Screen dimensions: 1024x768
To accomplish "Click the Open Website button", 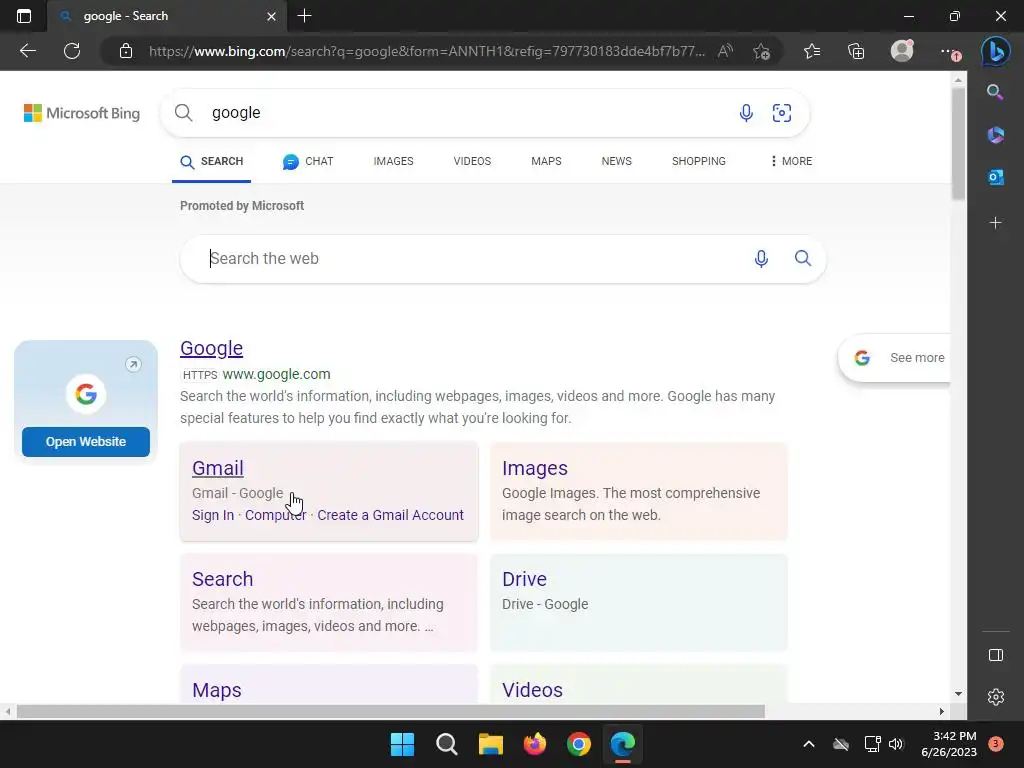I will pos(86,442).
